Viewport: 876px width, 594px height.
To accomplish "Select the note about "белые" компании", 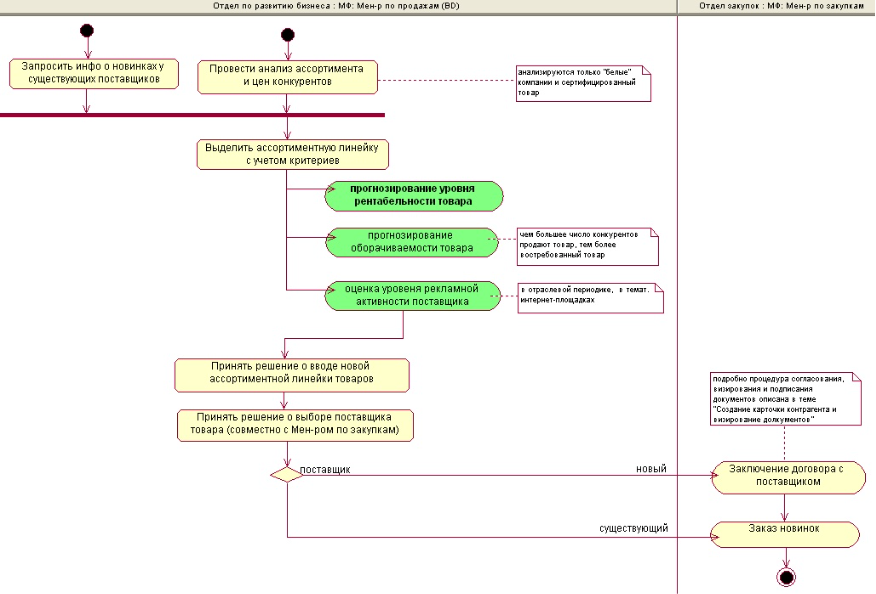I will click(x=582, y=83).
